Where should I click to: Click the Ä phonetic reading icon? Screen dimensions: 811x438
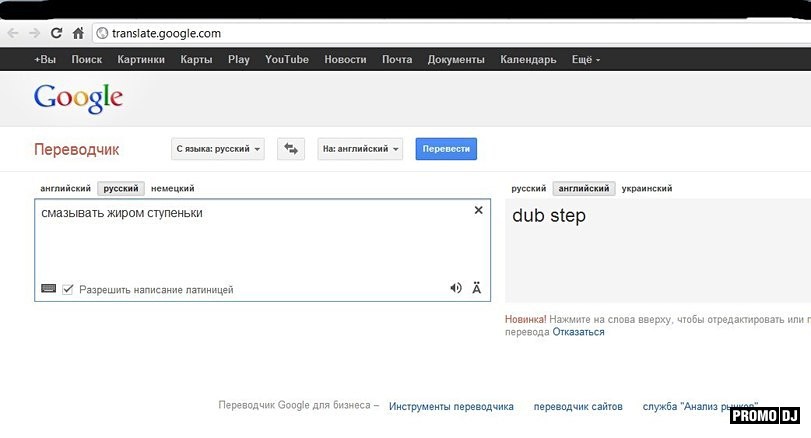coord(476,288)
